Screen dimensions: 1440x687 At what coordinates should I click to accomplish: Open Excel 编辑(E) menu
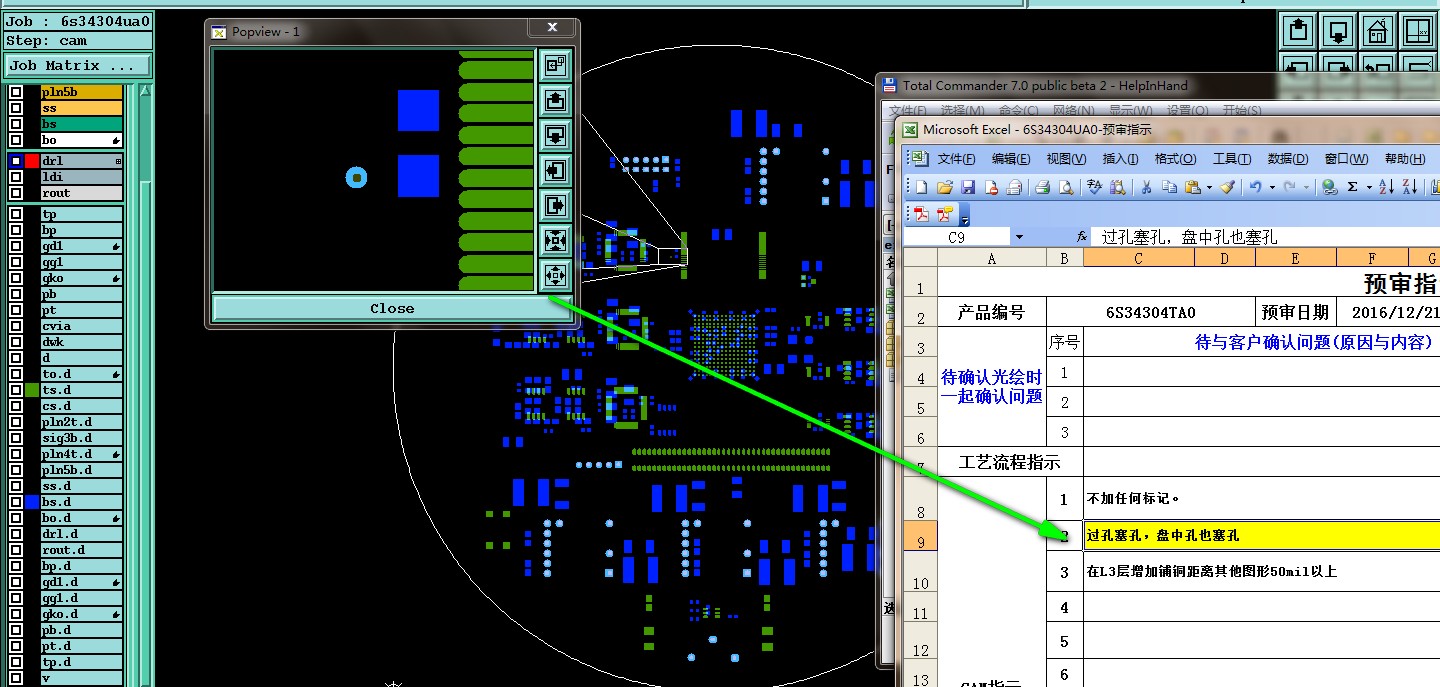[x=1010, y=159]
